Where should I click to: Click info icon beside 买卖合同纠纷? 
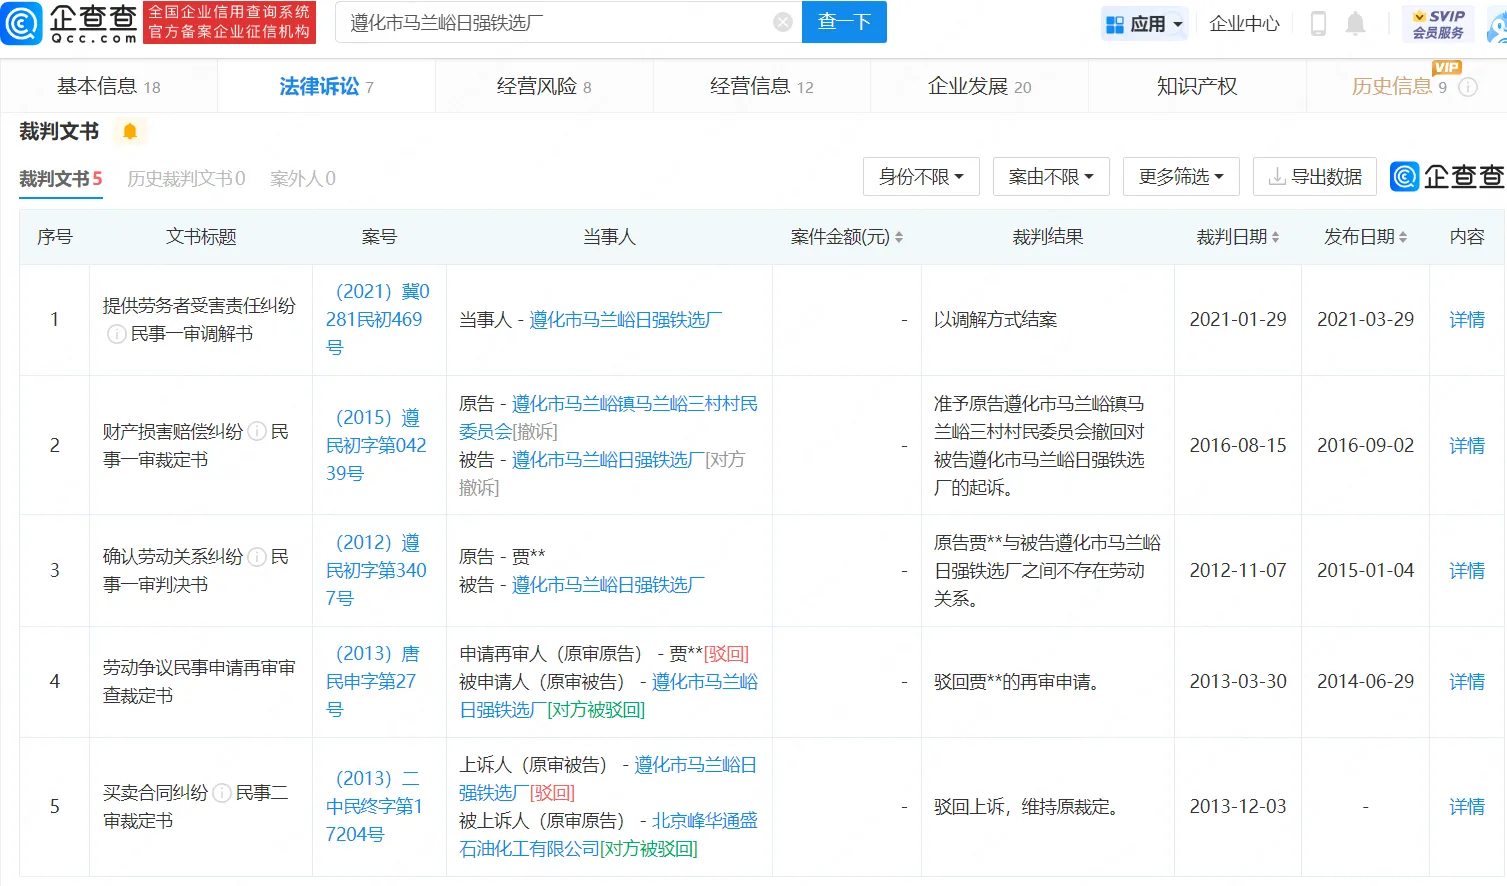point(222,793)
